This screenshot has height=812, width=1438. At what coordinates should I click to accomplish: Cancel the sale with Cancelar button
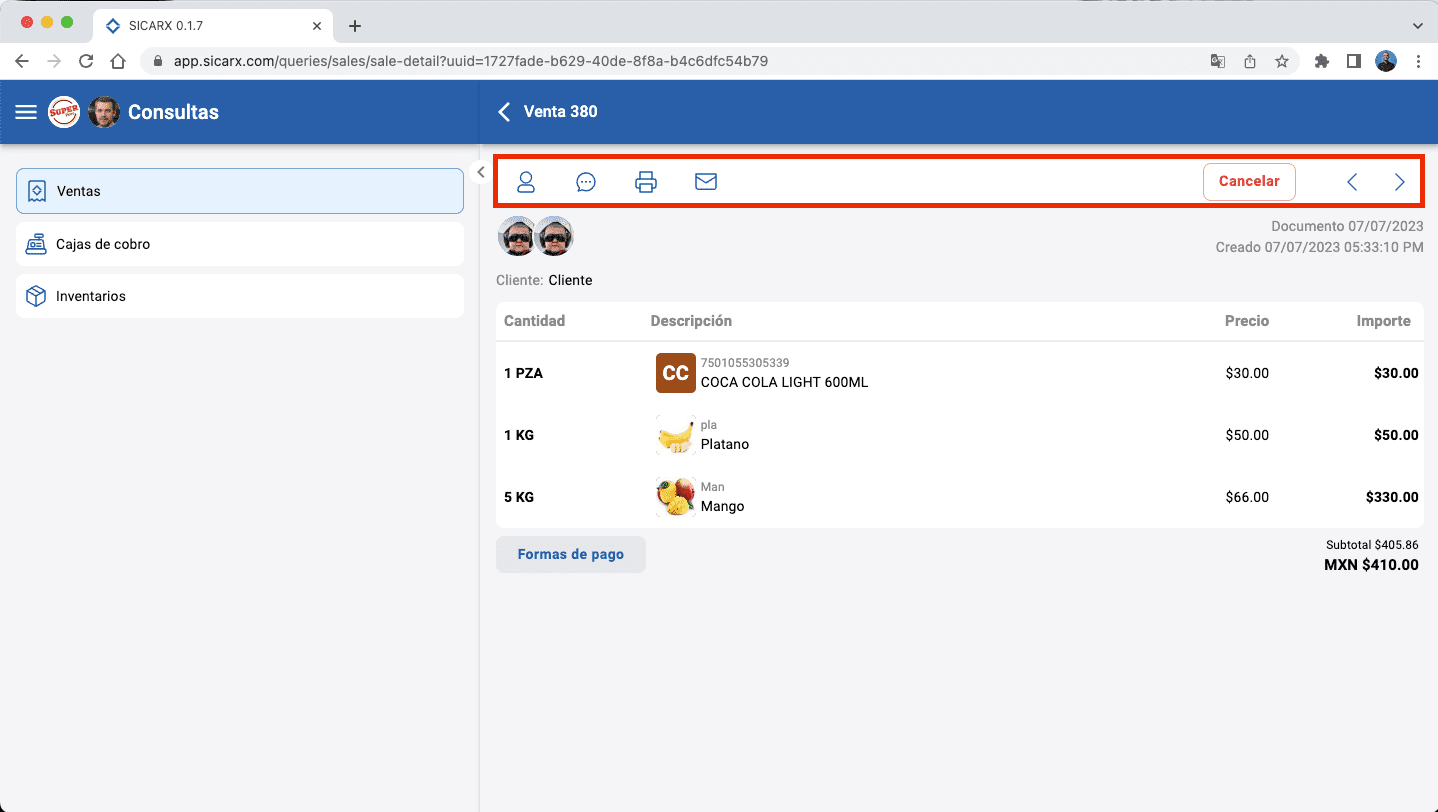(x=1249, y=182)
